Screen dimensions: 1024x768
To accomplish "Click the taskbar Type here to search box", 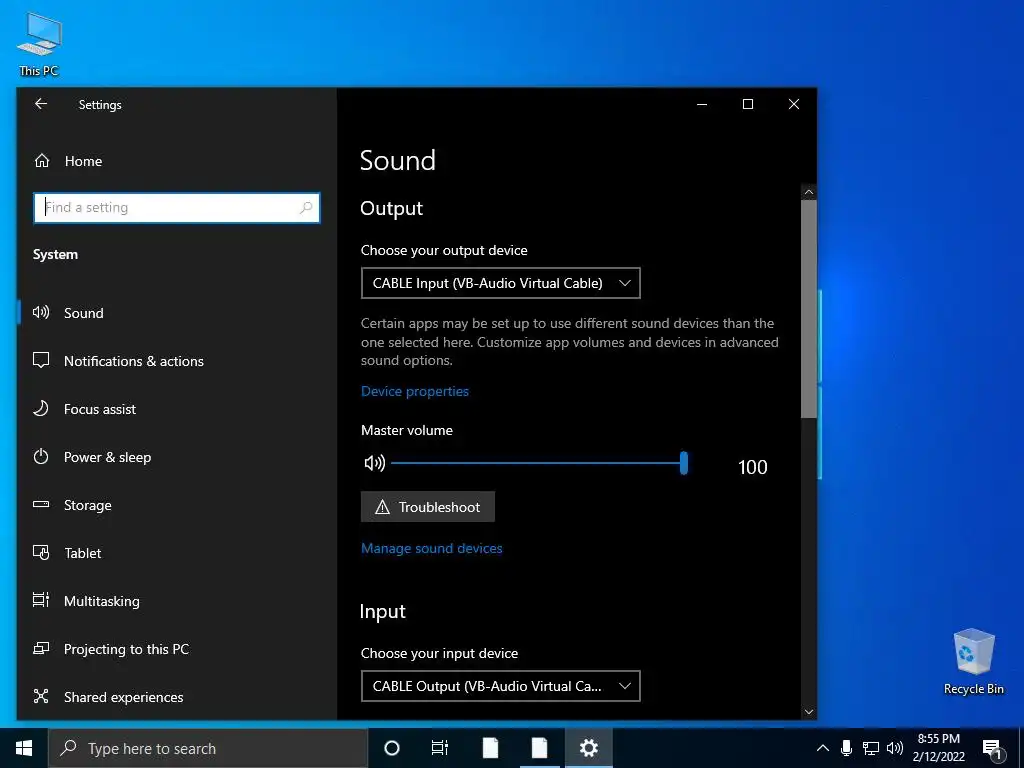I will click(208, 748).
